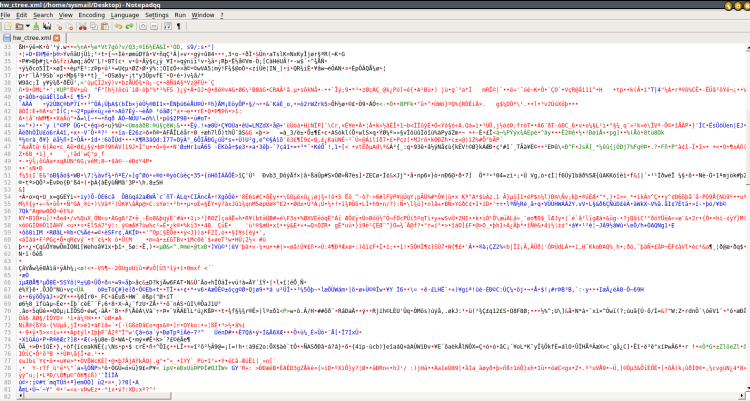Click the Zoom In toolbar icon

click(x=143, y=26)
